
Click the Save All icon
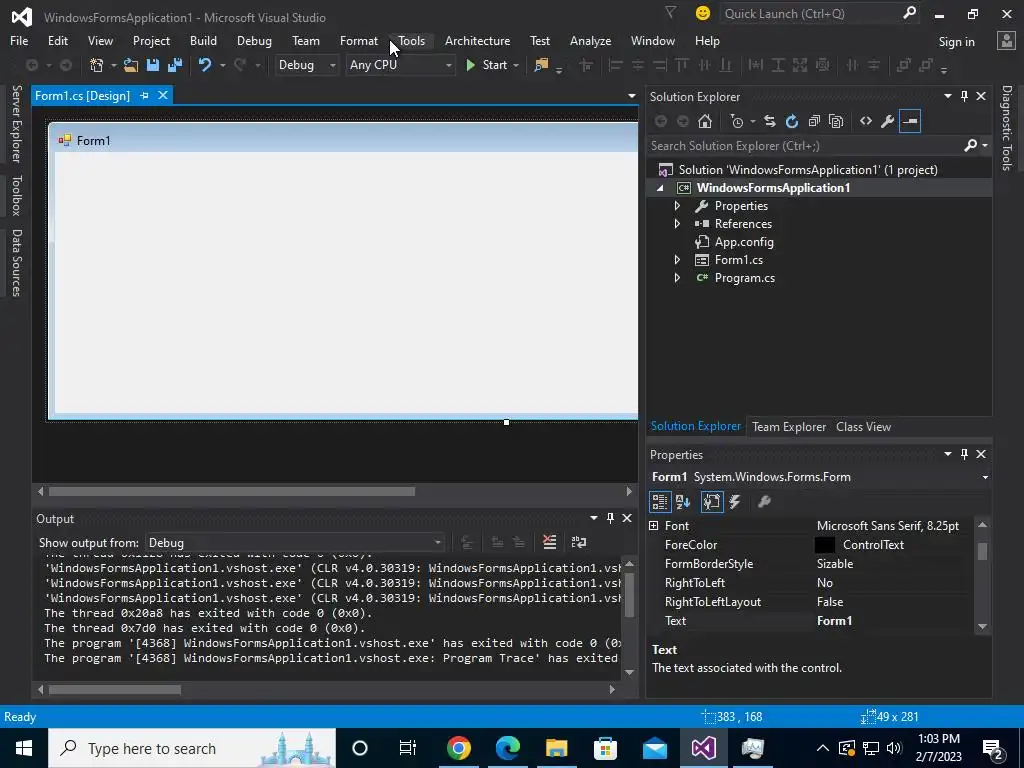[x=174, y=65]
